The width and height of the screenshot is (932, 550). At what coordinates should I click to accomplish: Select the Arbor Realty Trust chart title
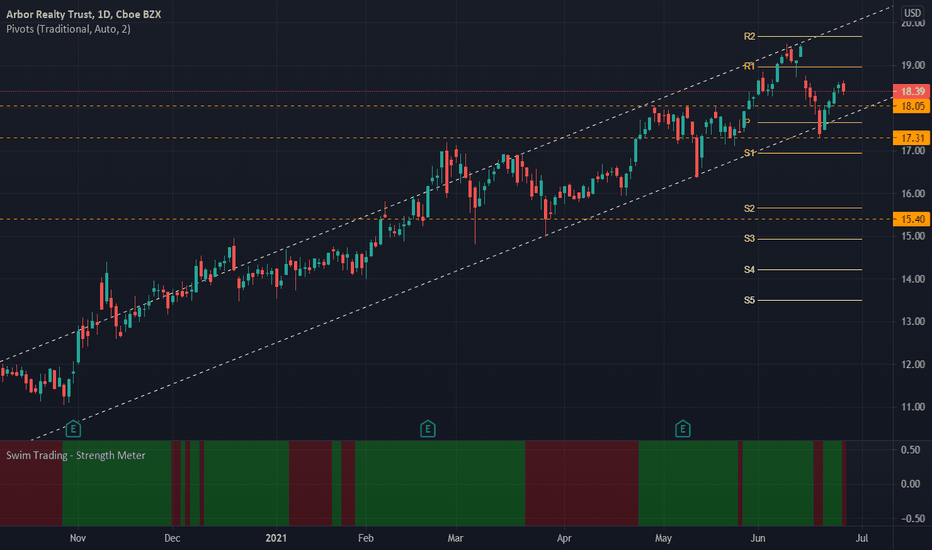click(83, 14)
